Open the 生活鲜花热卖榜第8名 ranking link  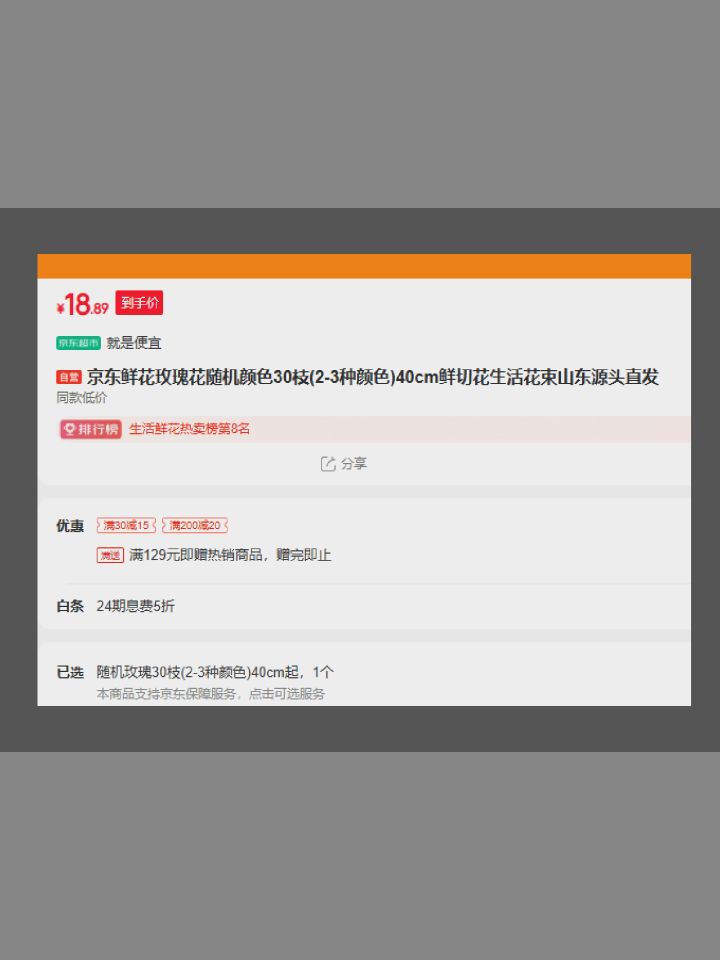[x=190, y=429]
